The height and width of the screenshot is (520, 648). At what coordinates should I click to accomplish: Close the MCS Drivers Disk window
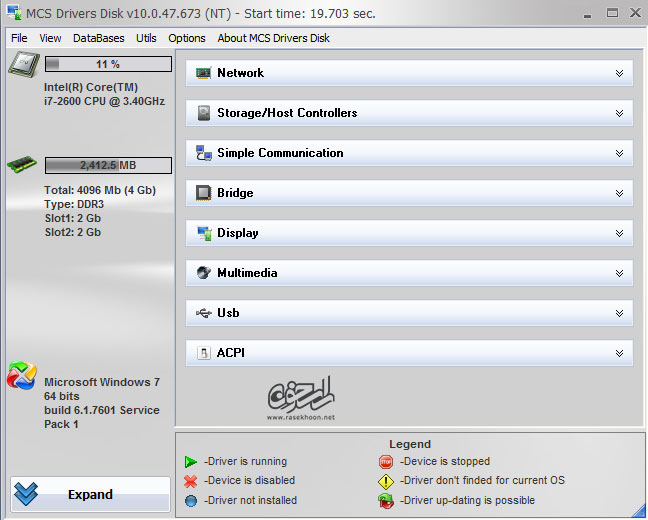click(x=636, y=13)
